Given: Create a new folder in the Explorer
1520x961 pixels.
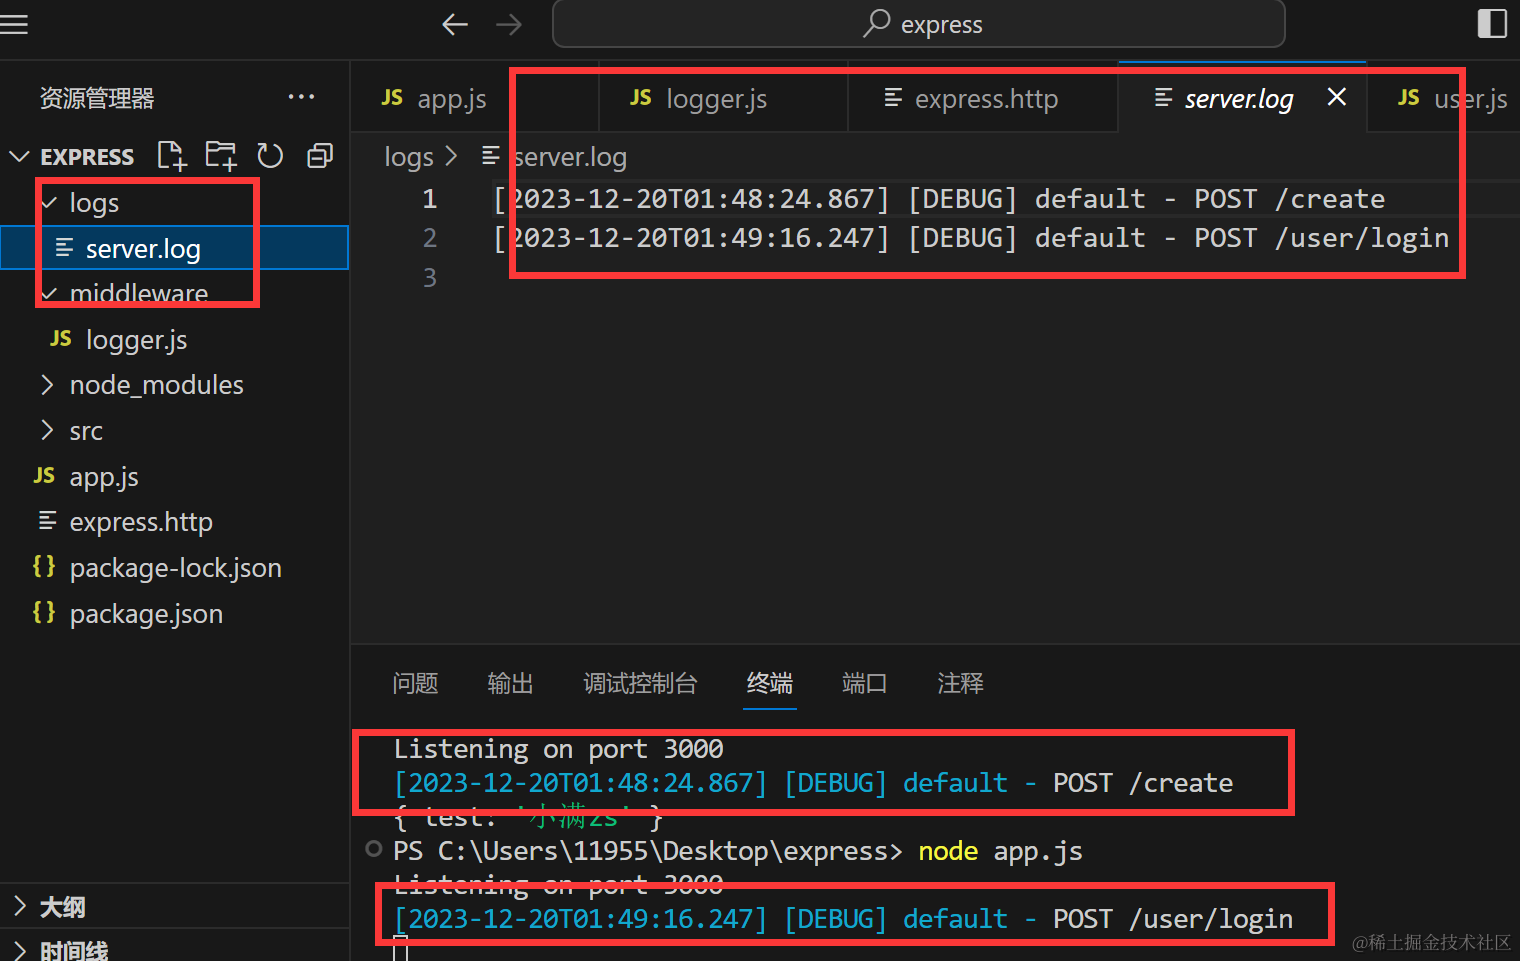Looking at the screenshot, I should 220,155.
